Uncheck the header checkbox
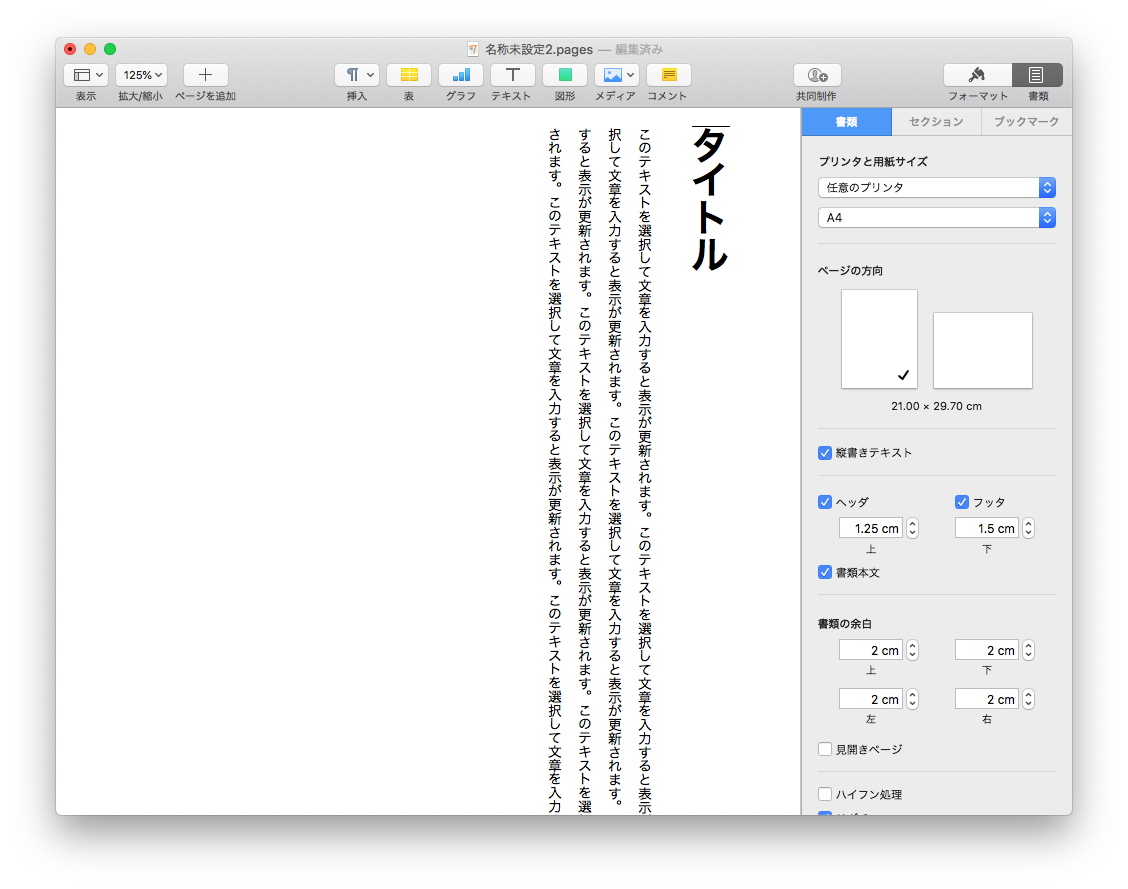Screen dimensions: 1128x889 [x=825, y=502]
